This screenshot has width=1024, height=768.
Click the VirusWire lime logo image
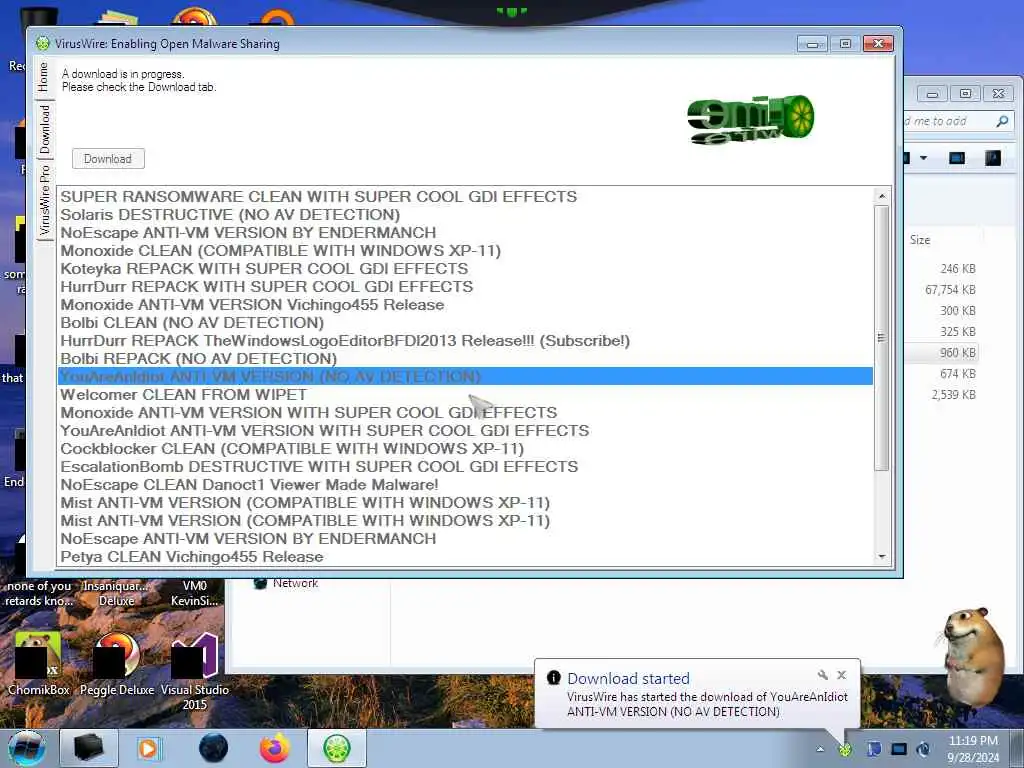750,120
